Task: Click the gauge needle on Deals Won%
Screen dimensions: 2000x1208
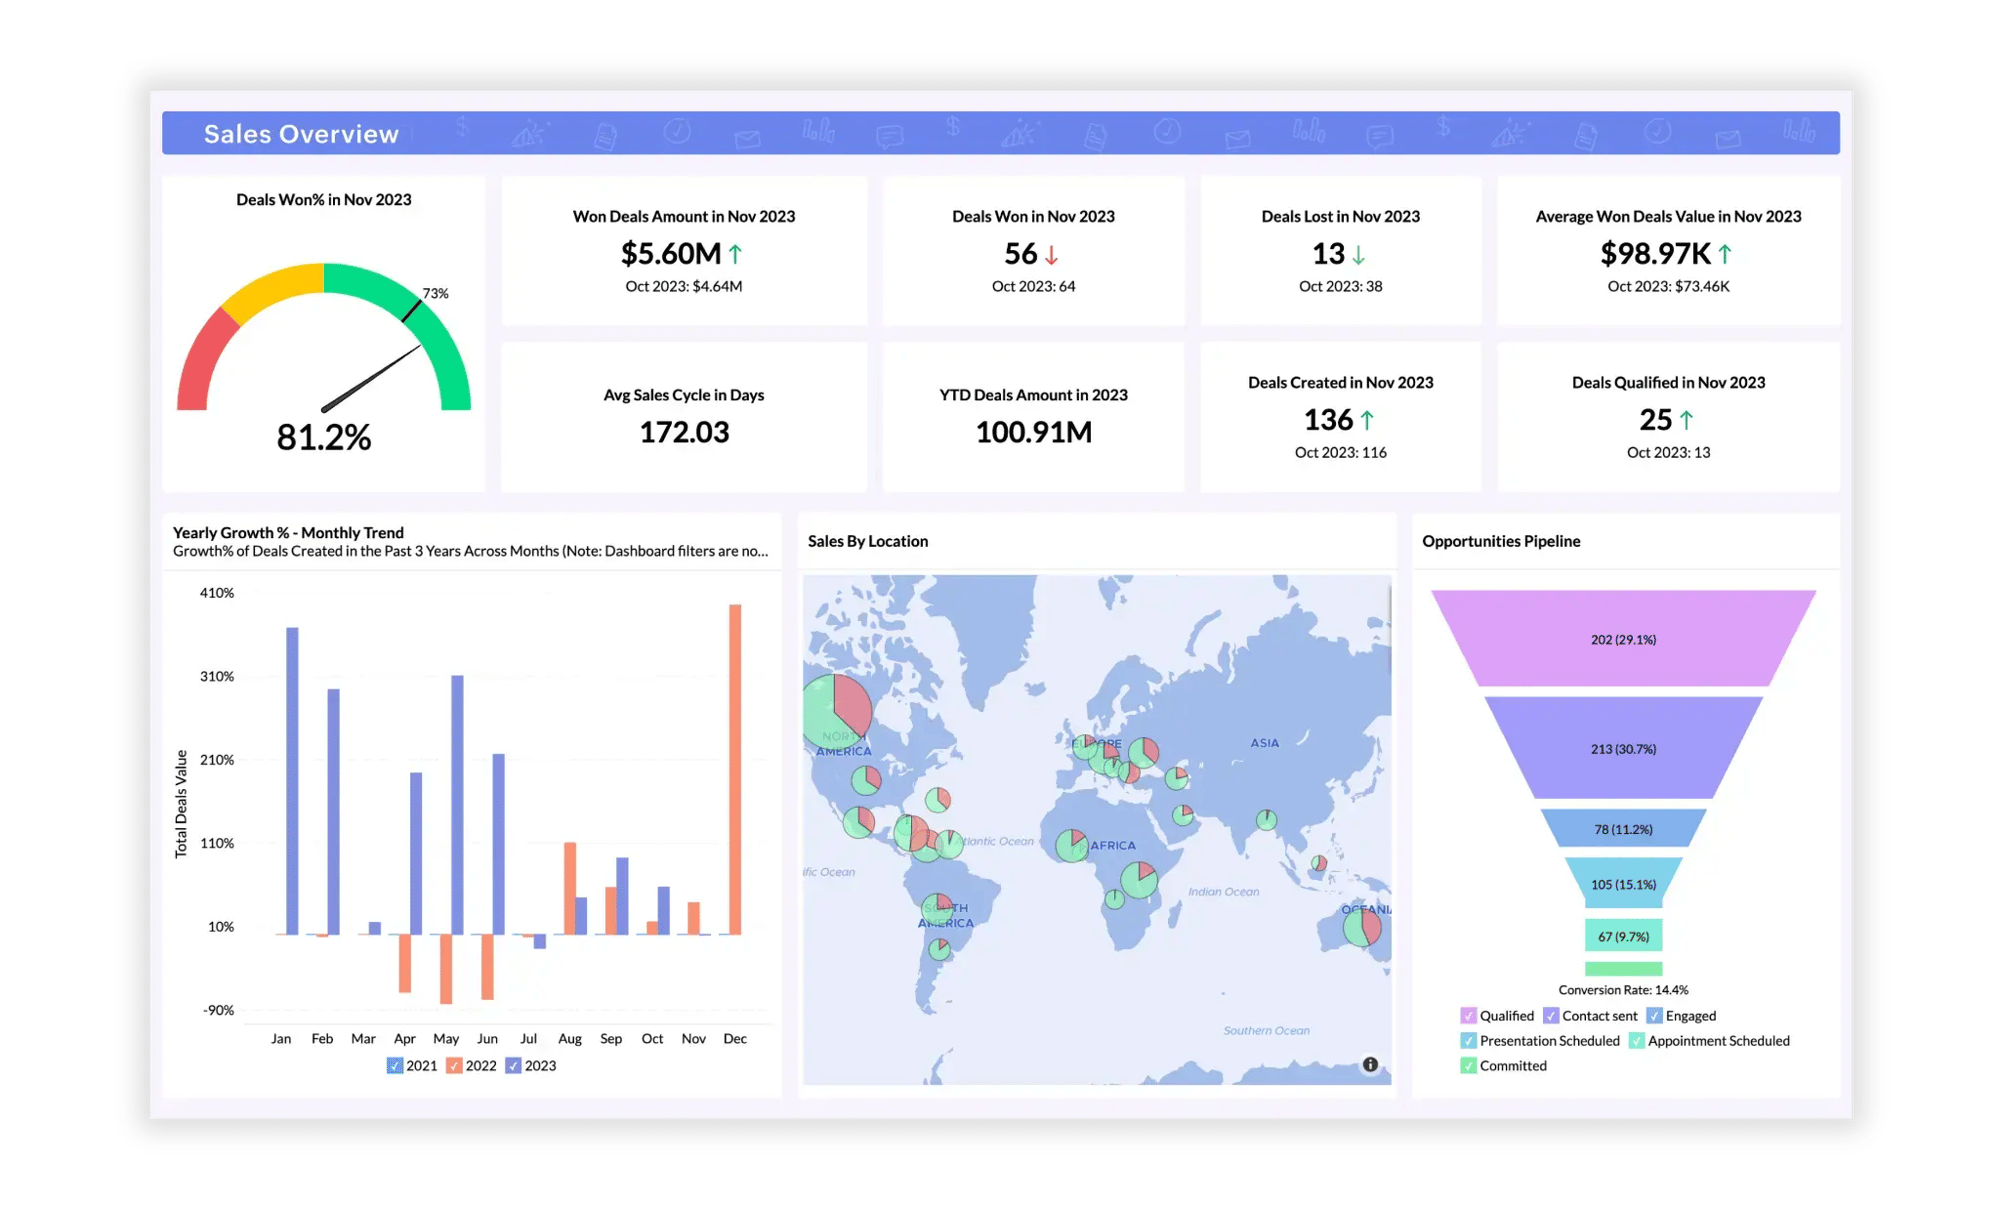Action: pos(371,379)
